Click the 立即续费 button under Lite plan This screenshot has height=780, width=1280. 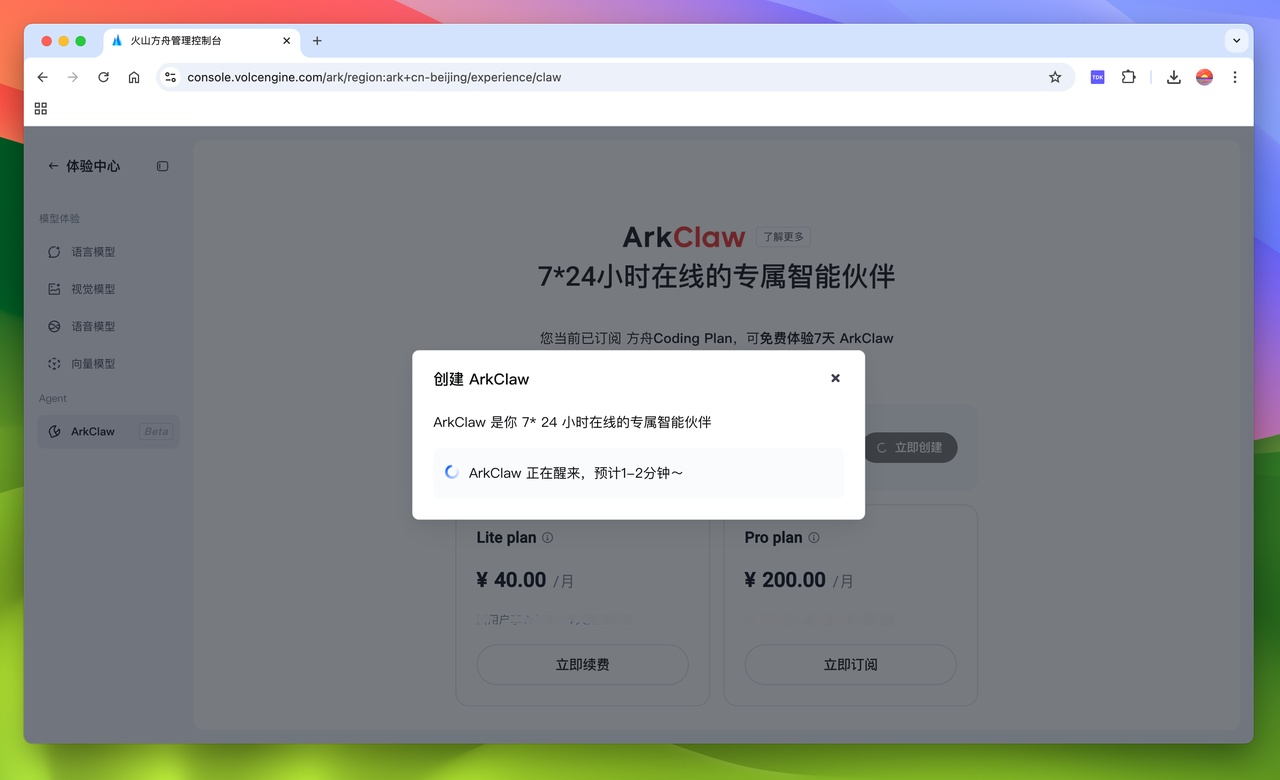[x=582, y=664]
